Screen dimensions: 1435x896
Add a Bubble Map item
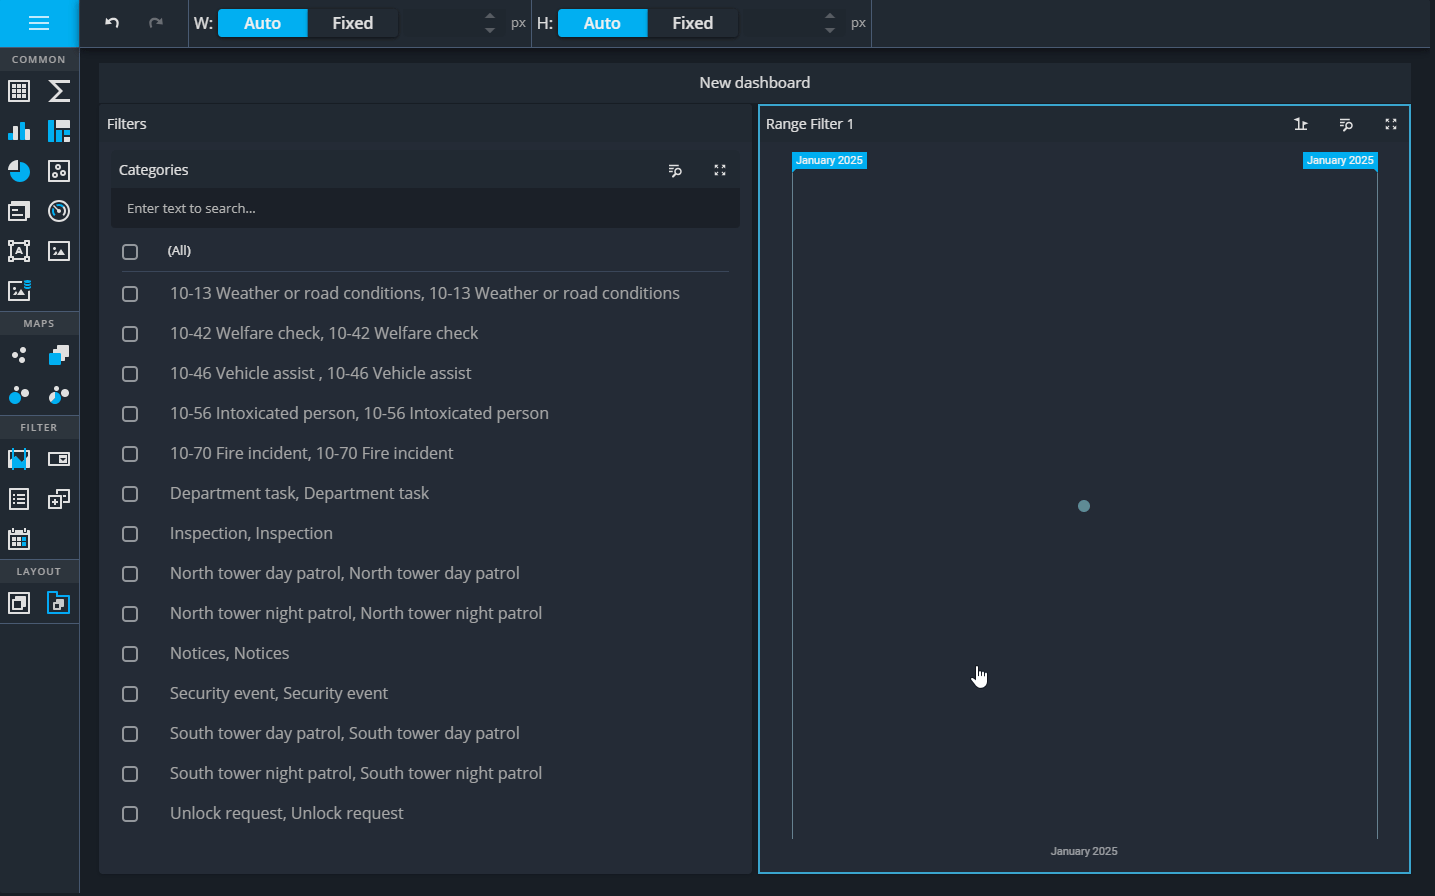point(19,395)
